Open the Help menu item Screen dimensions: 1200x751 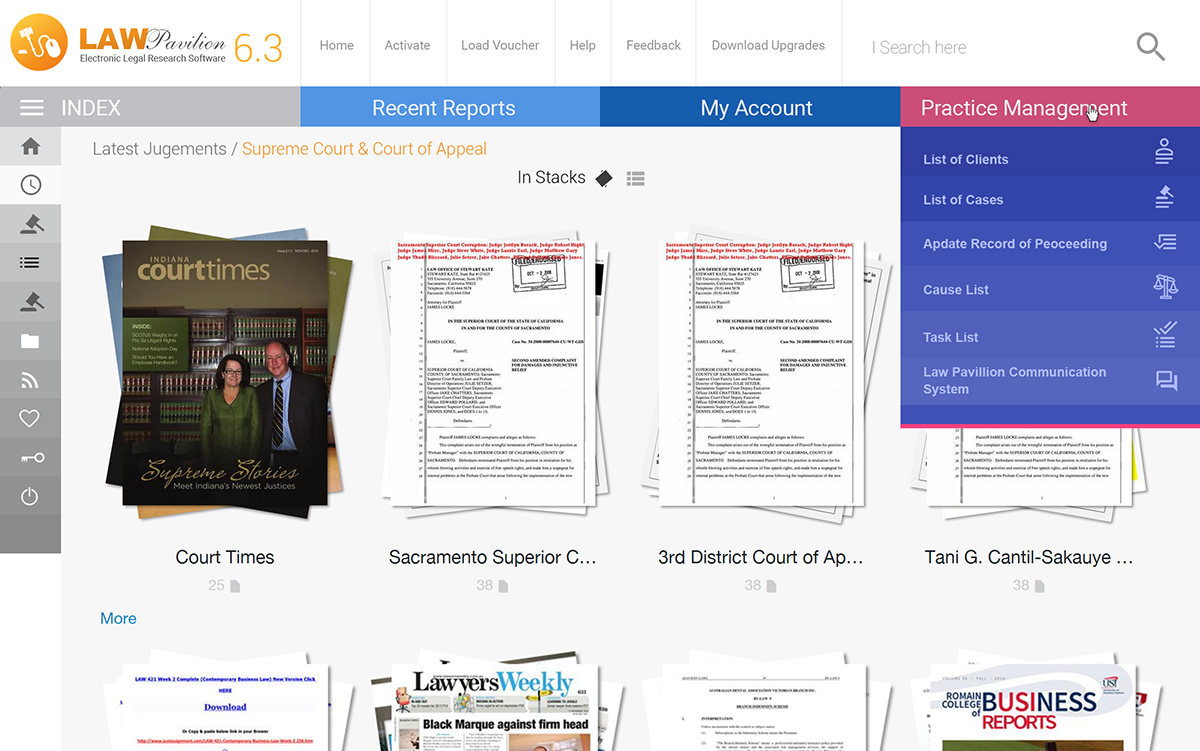coord(583,45)
